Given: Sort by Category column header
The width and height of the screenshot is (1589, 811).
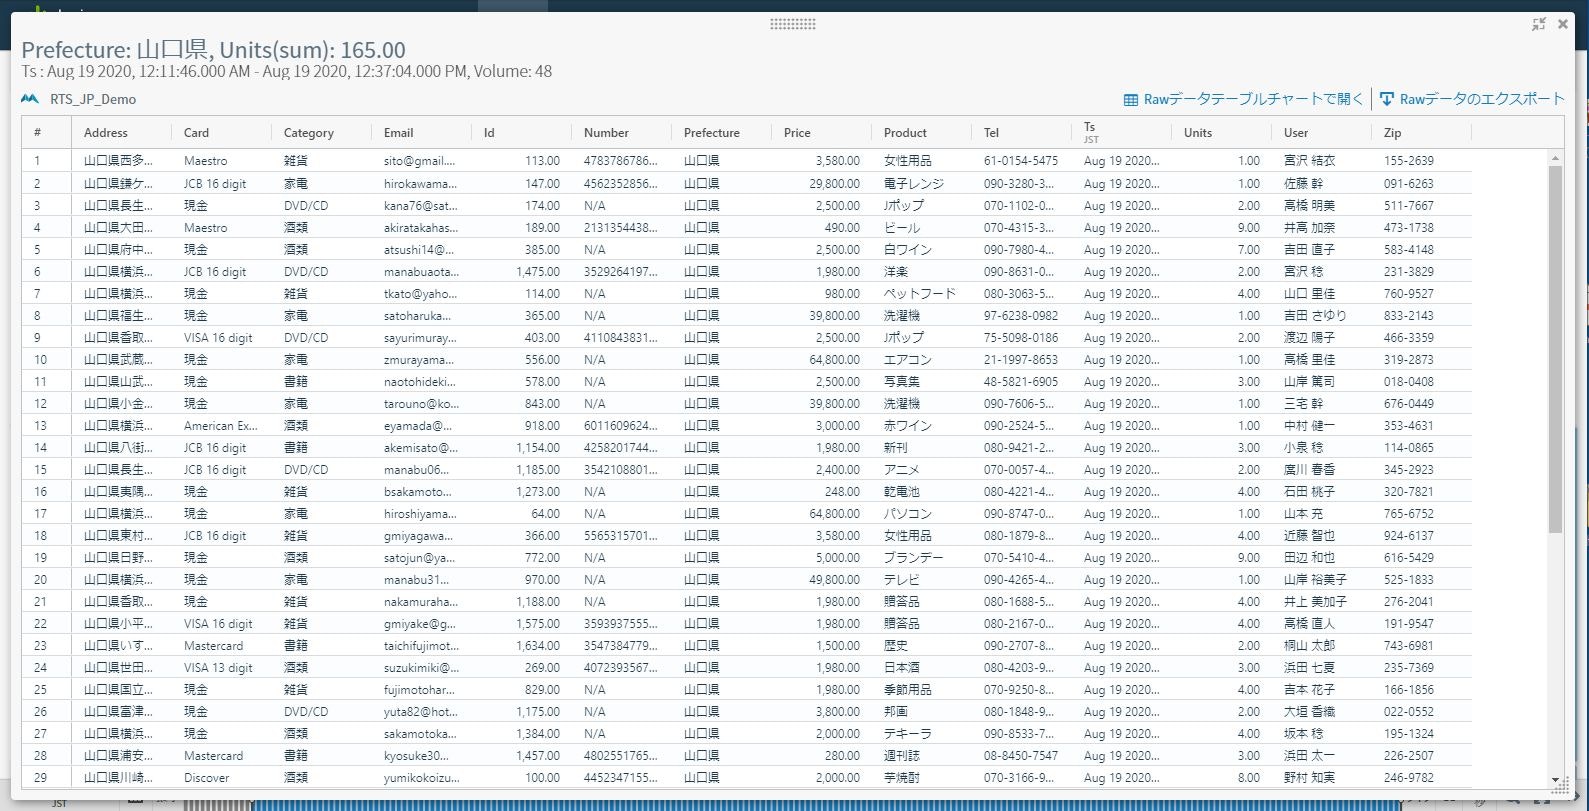Looking at the screenshot, I should pyautogui.click(x=309, y=132).
